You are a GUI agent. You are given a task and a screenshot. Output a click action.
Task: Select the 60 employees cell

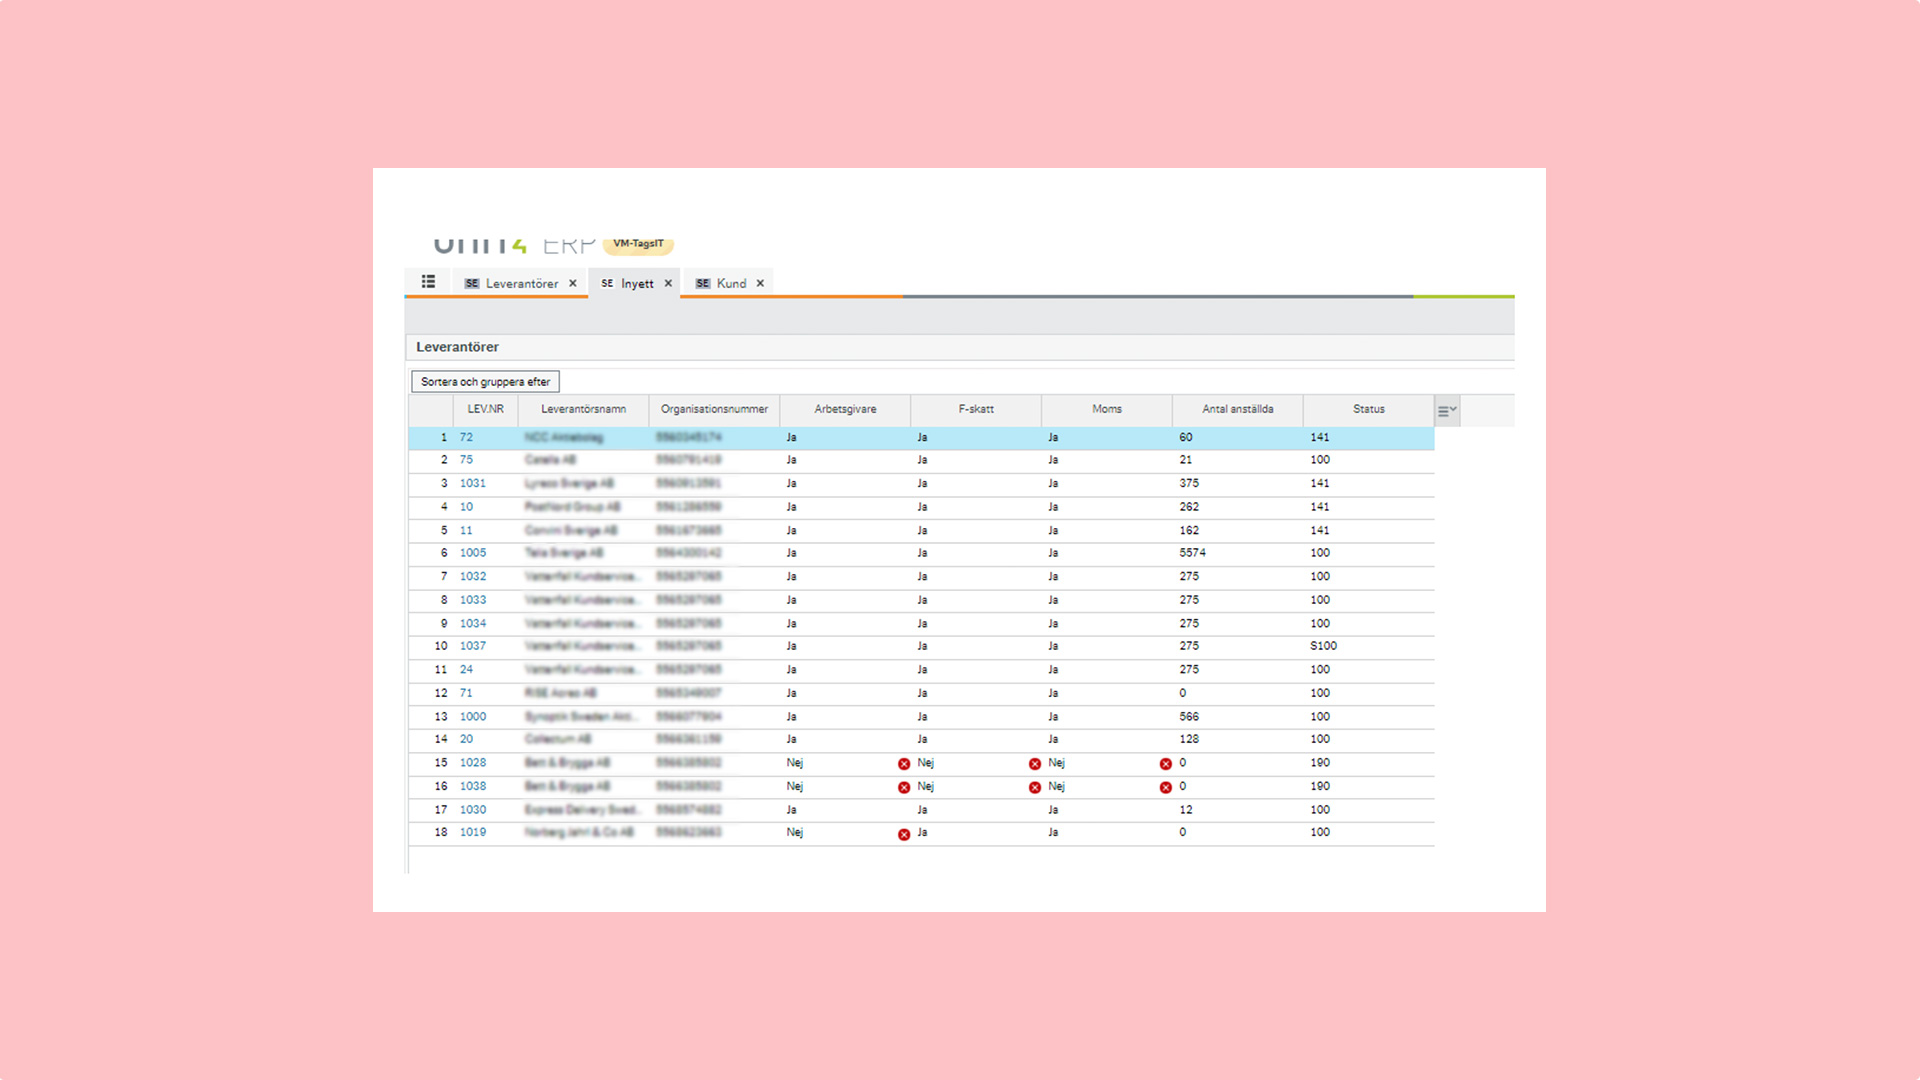click(1238, 437)
